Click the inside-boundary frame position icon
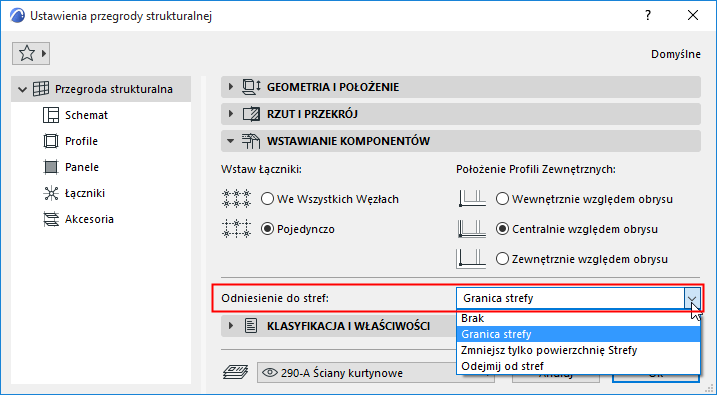Image resolution: width=717 pixels, height=395 pixels. click(472, 199)
